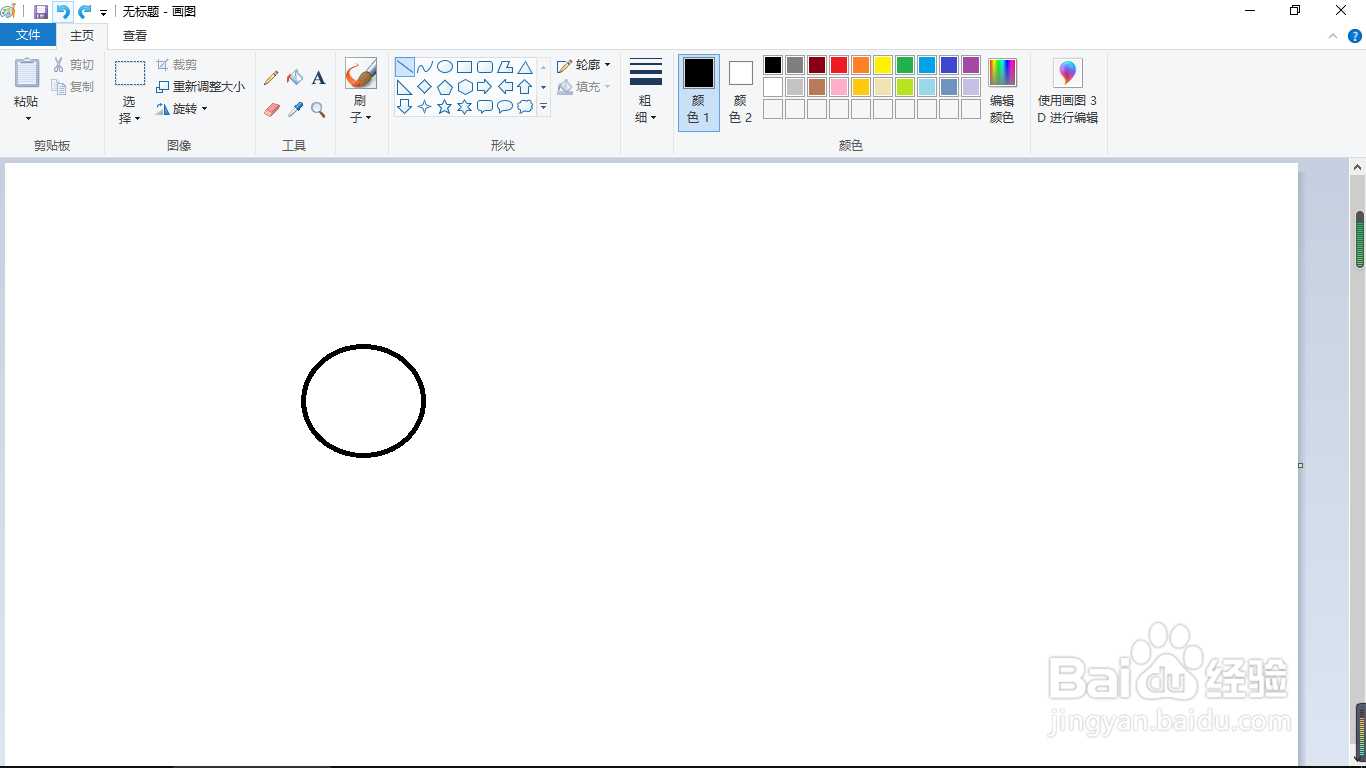Click the vertical scrollbar up arrow
Viewport: 1366px width, 768px height.
pos(1359,168)
